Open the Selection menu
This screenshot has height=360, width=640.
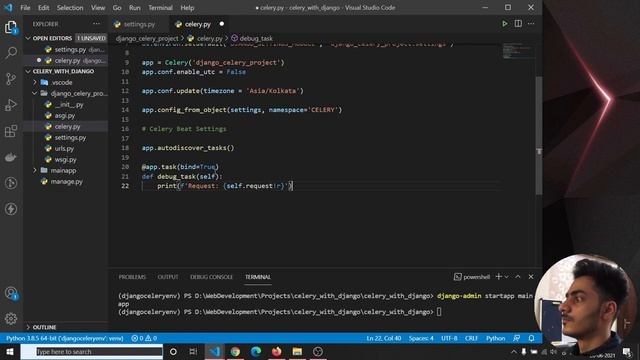tap(70, 7)
